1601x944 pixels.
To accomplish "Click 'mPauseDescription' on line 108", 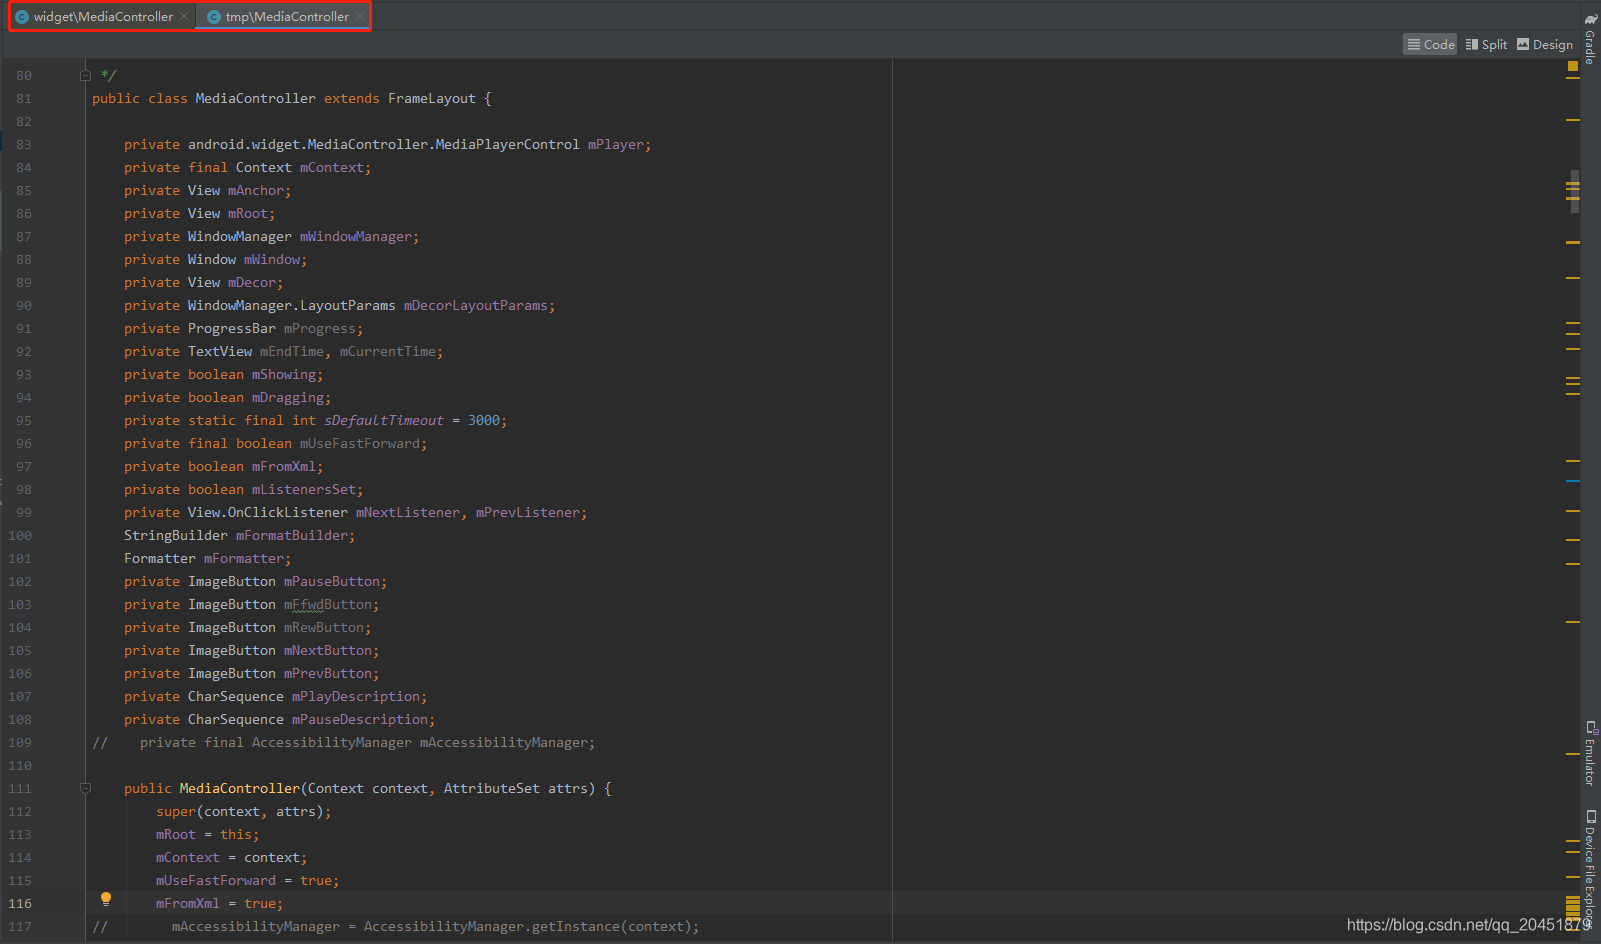I will pos(359,719).
